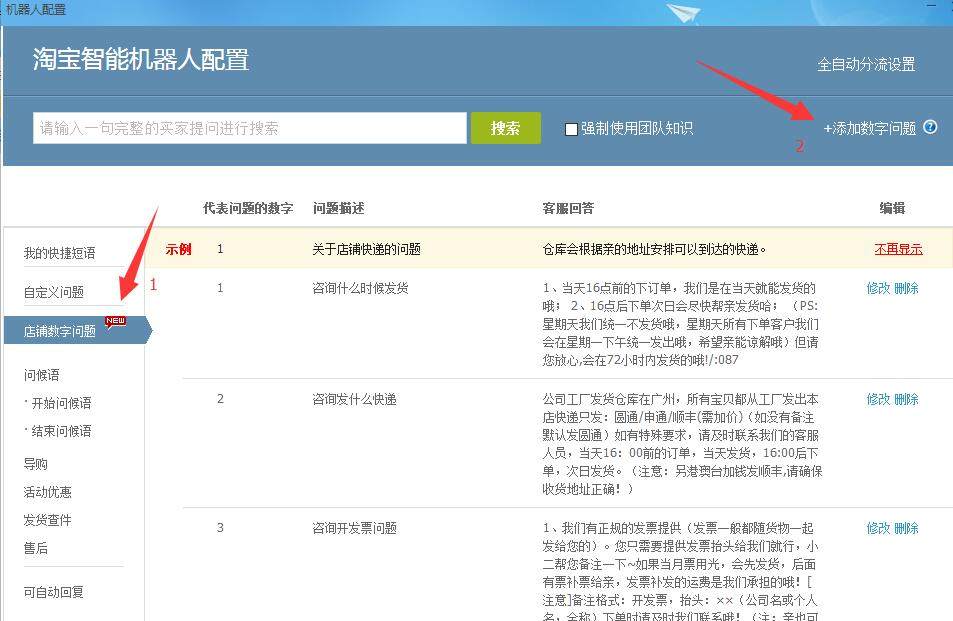Open 问候语 sidebar section
Screen dimensions: 953x621
41,375
